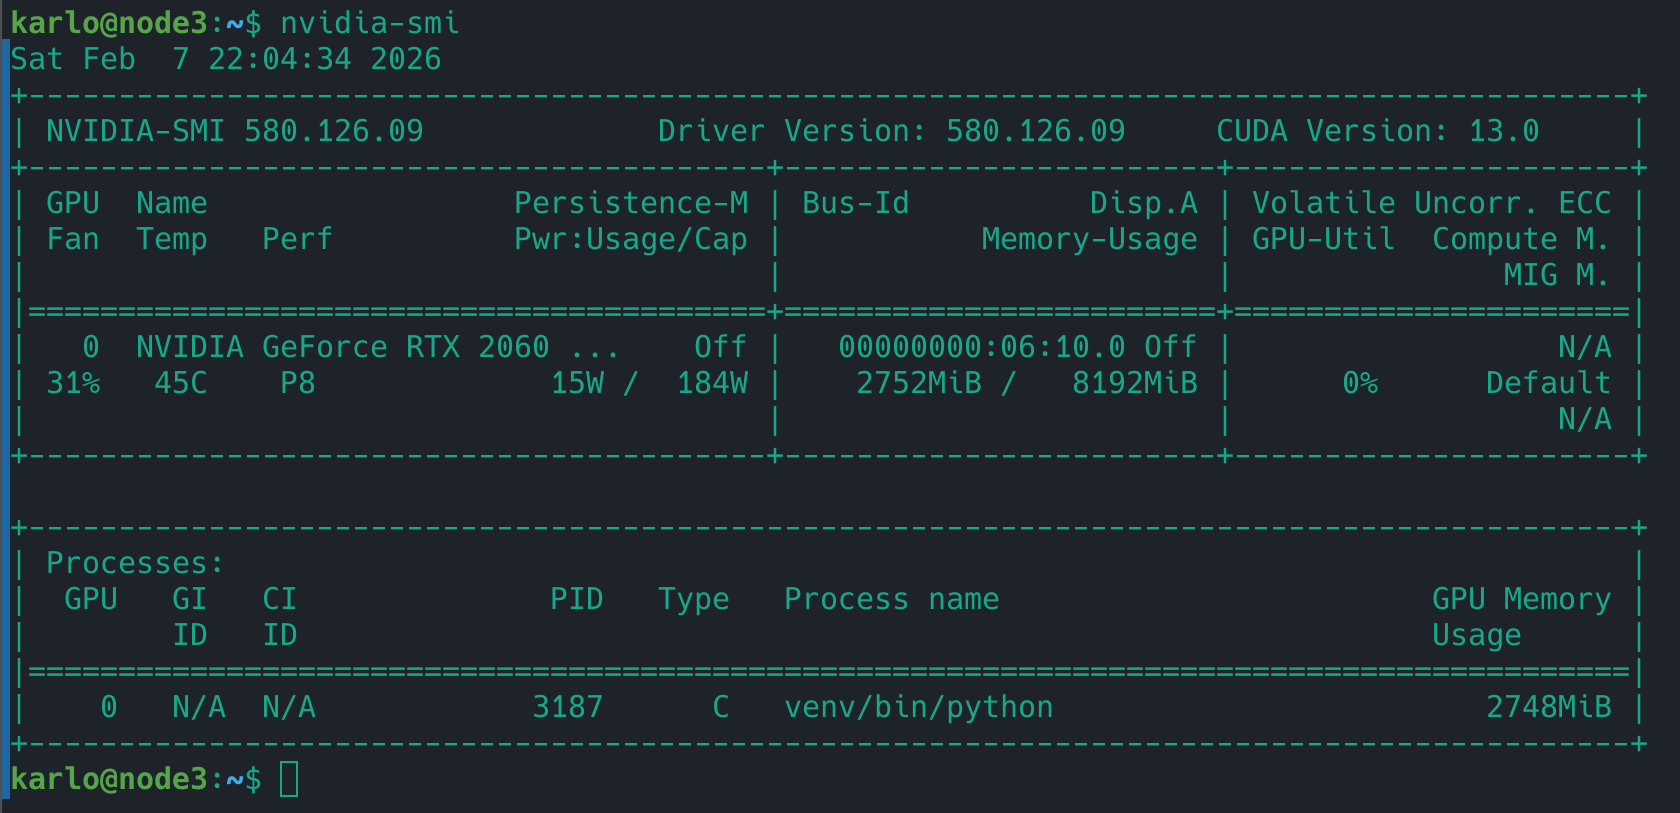Click bus id '00000000:06:10.0'
Viewport: 1680px width, 813px height.
coord(982,347)
